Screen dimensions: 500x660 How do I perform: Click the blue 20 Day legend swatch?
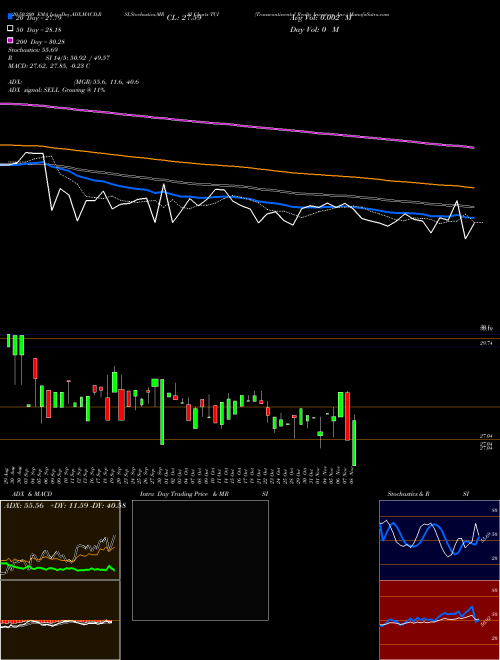(x=10, y=16)
